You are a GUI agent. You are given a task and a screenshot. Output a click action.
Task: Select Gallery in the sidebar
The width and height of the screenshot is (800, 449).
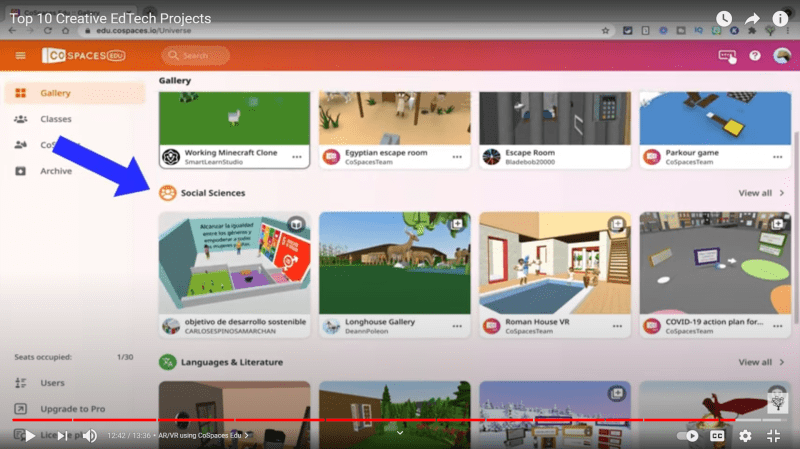coord(55,93)
